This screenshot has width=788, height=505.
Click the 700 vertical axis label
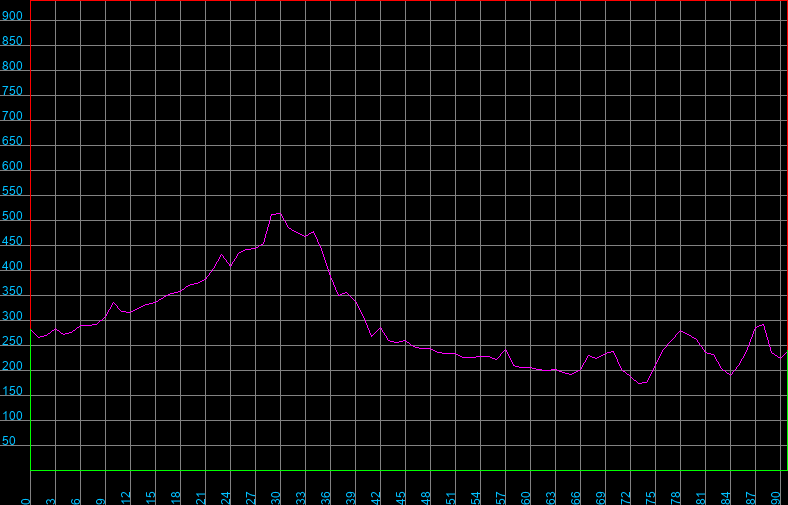(12, 116)
